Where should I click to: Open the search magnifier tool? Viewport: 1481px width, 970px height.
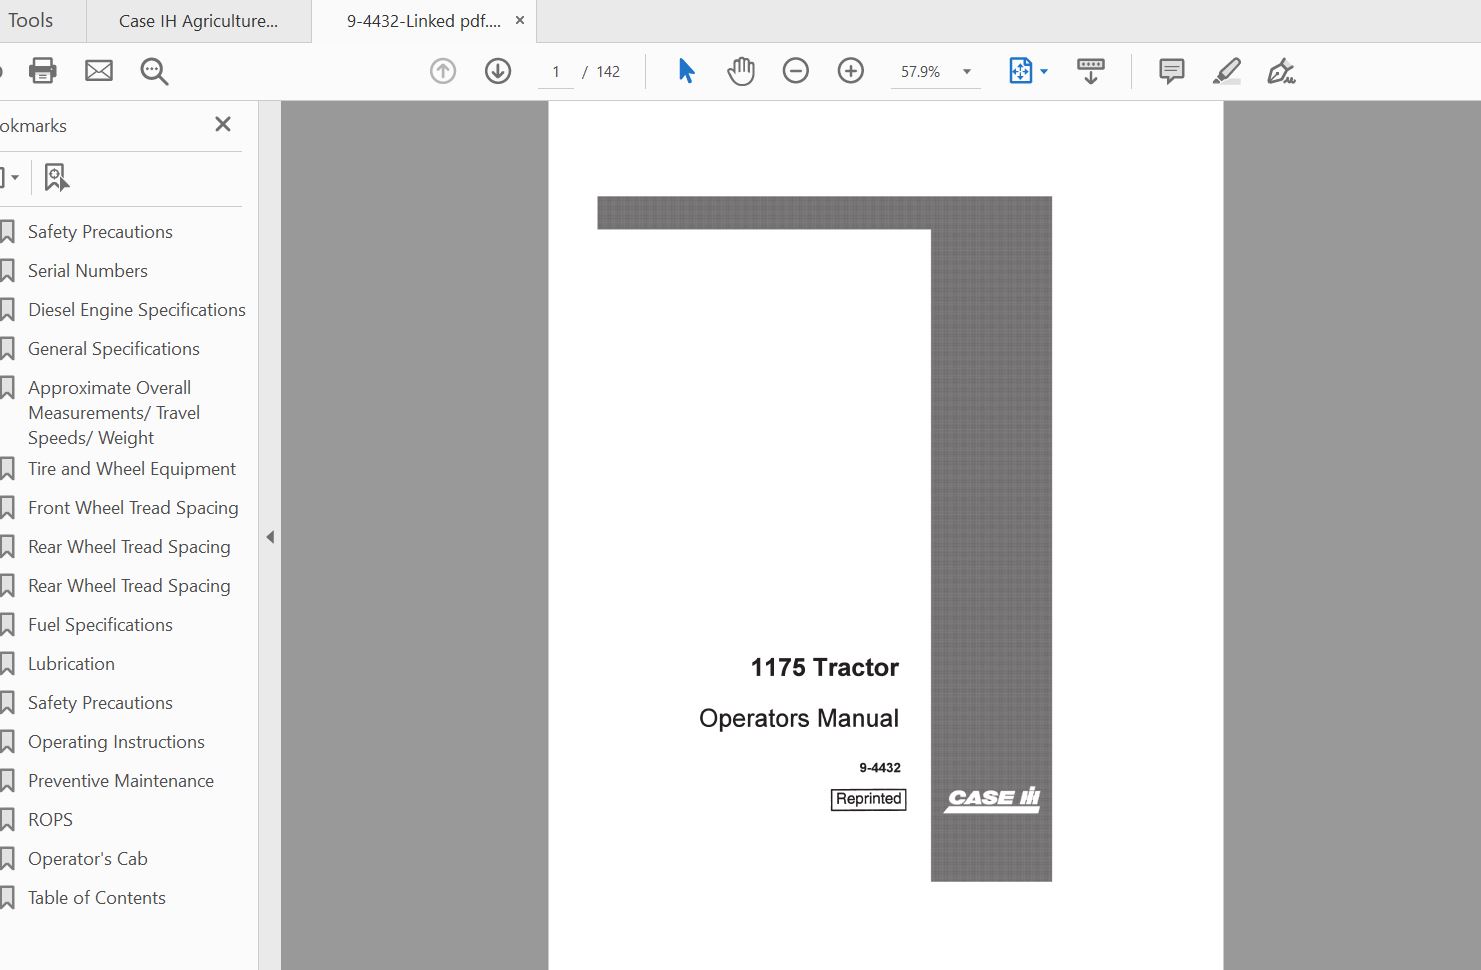pos(153,71)
